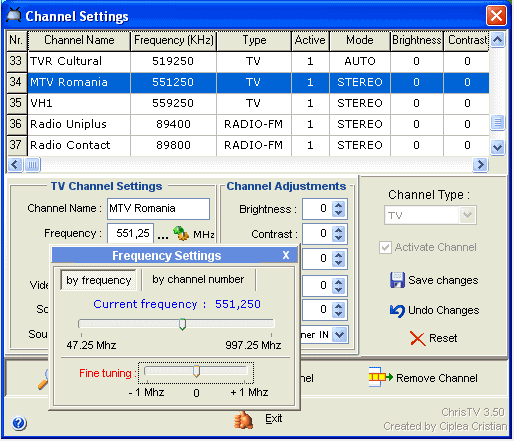514x441 pixels.
Task: Open the Tuner IN source dropdown arrow
Action: (340, 334)
